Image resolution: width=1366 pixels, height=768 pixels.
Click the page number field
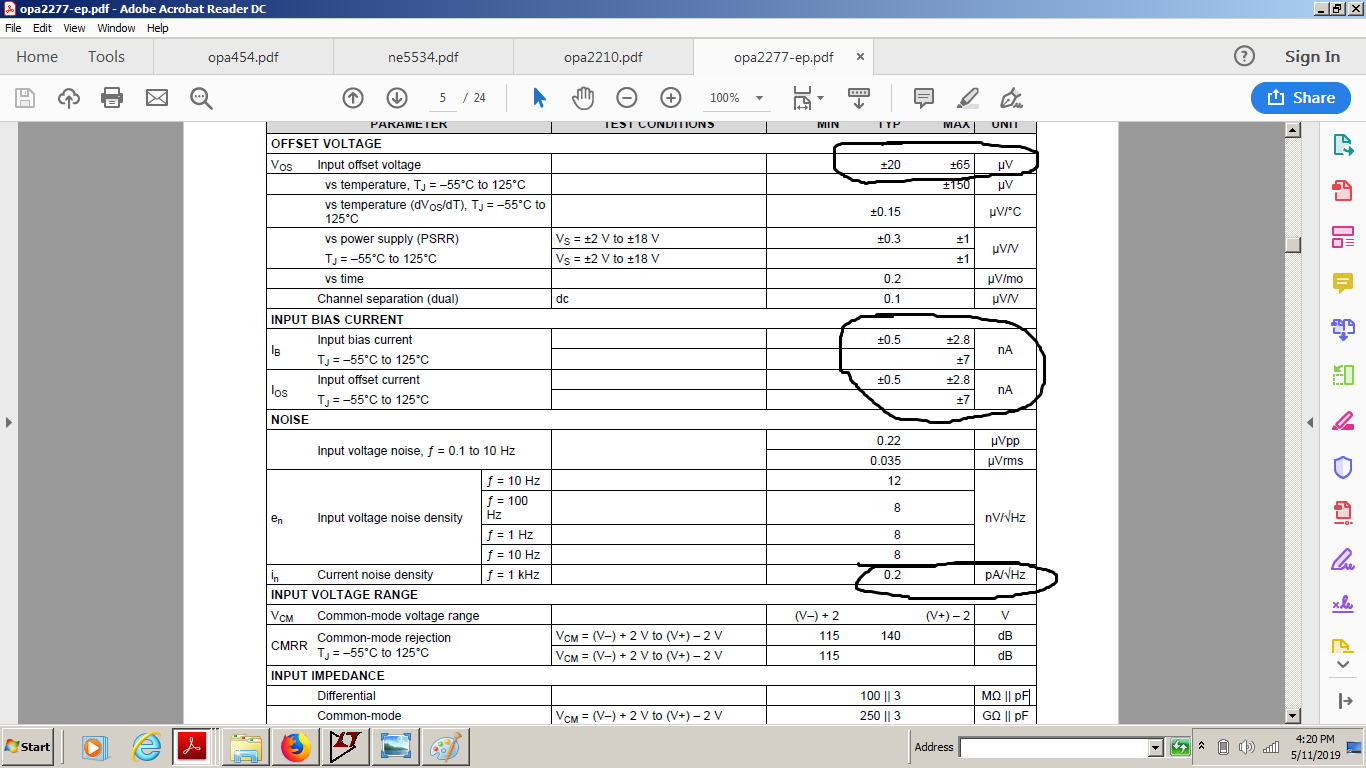point(441,98)
